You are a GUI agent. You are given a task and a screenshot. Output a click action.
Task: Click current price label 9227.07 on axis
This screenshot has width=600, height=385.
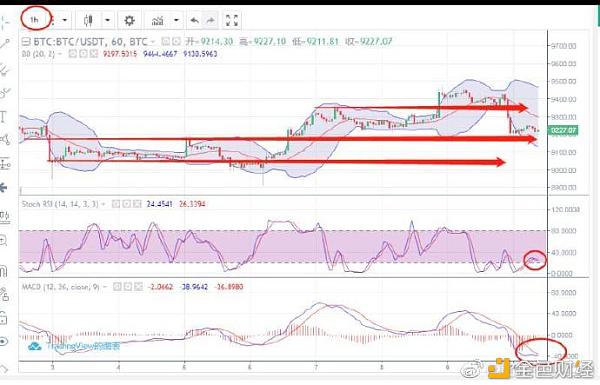pyautogui.click(x=563, y=131)
